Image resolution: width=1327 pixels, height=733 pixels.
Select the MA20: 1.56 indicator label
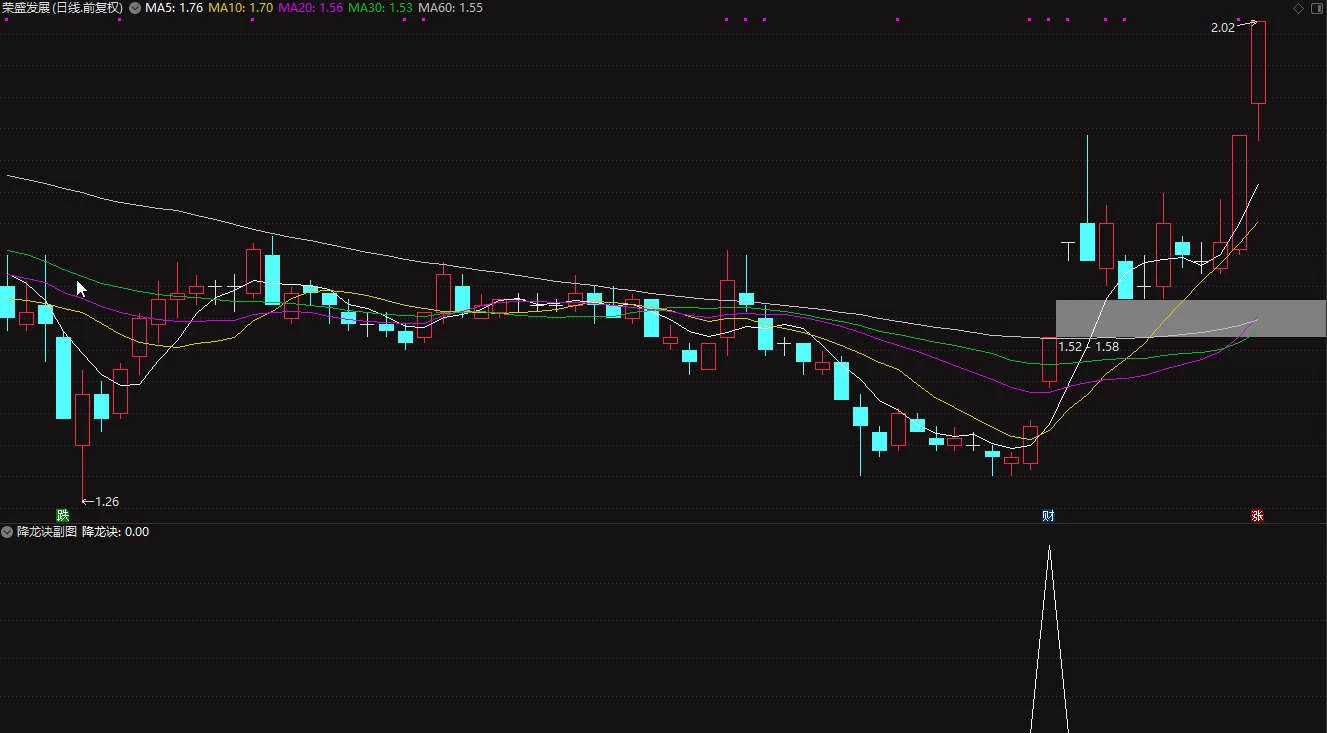click(x=311, y=8)
